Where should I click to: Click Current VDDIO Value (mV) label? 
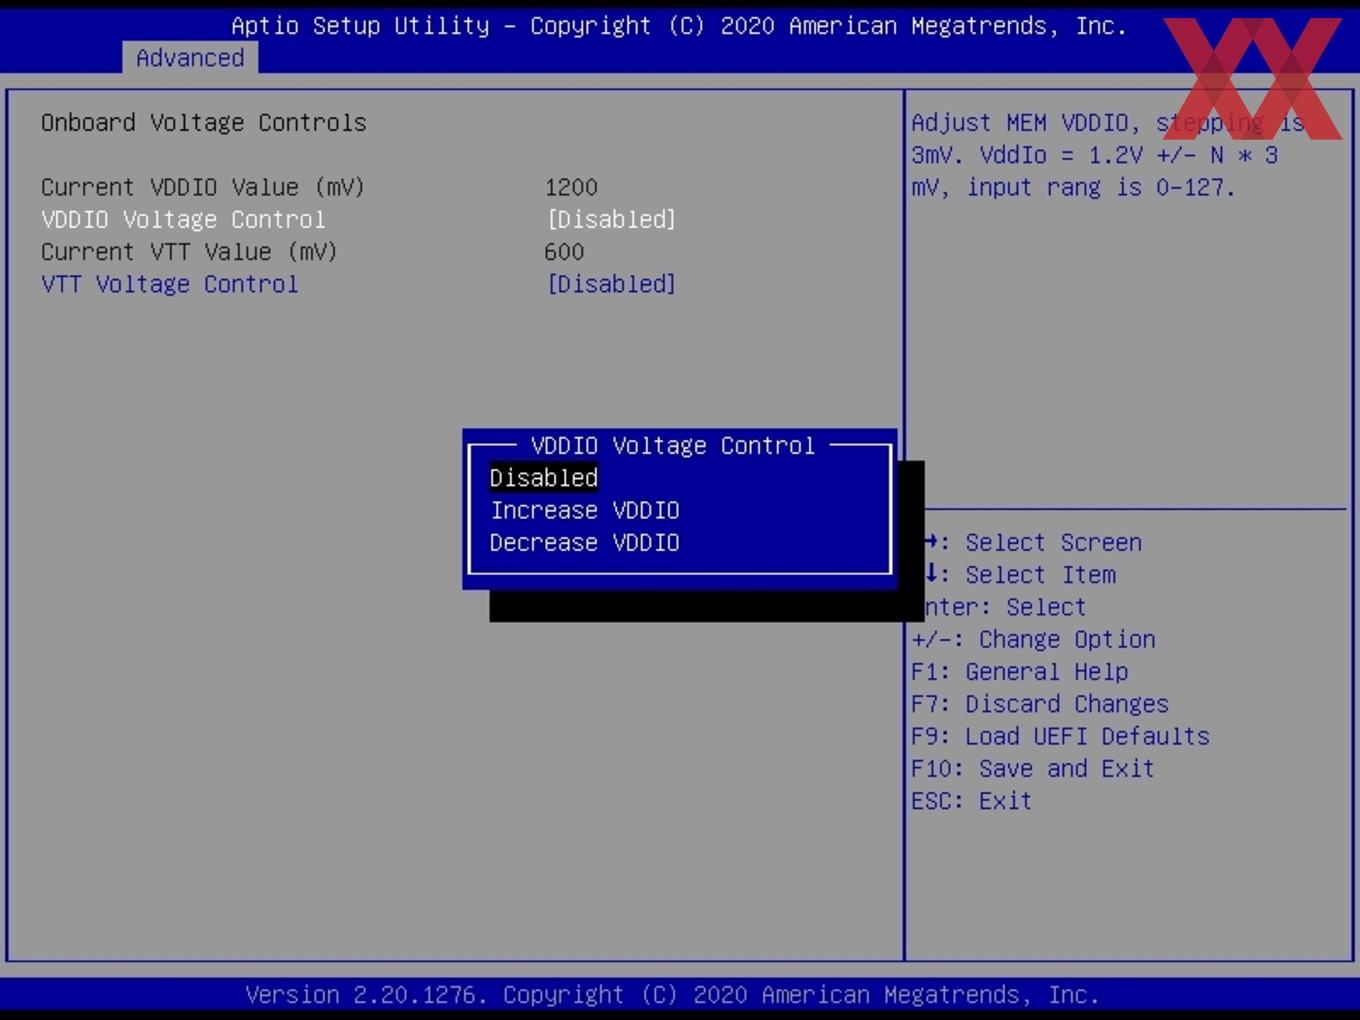tap(203, 187)
